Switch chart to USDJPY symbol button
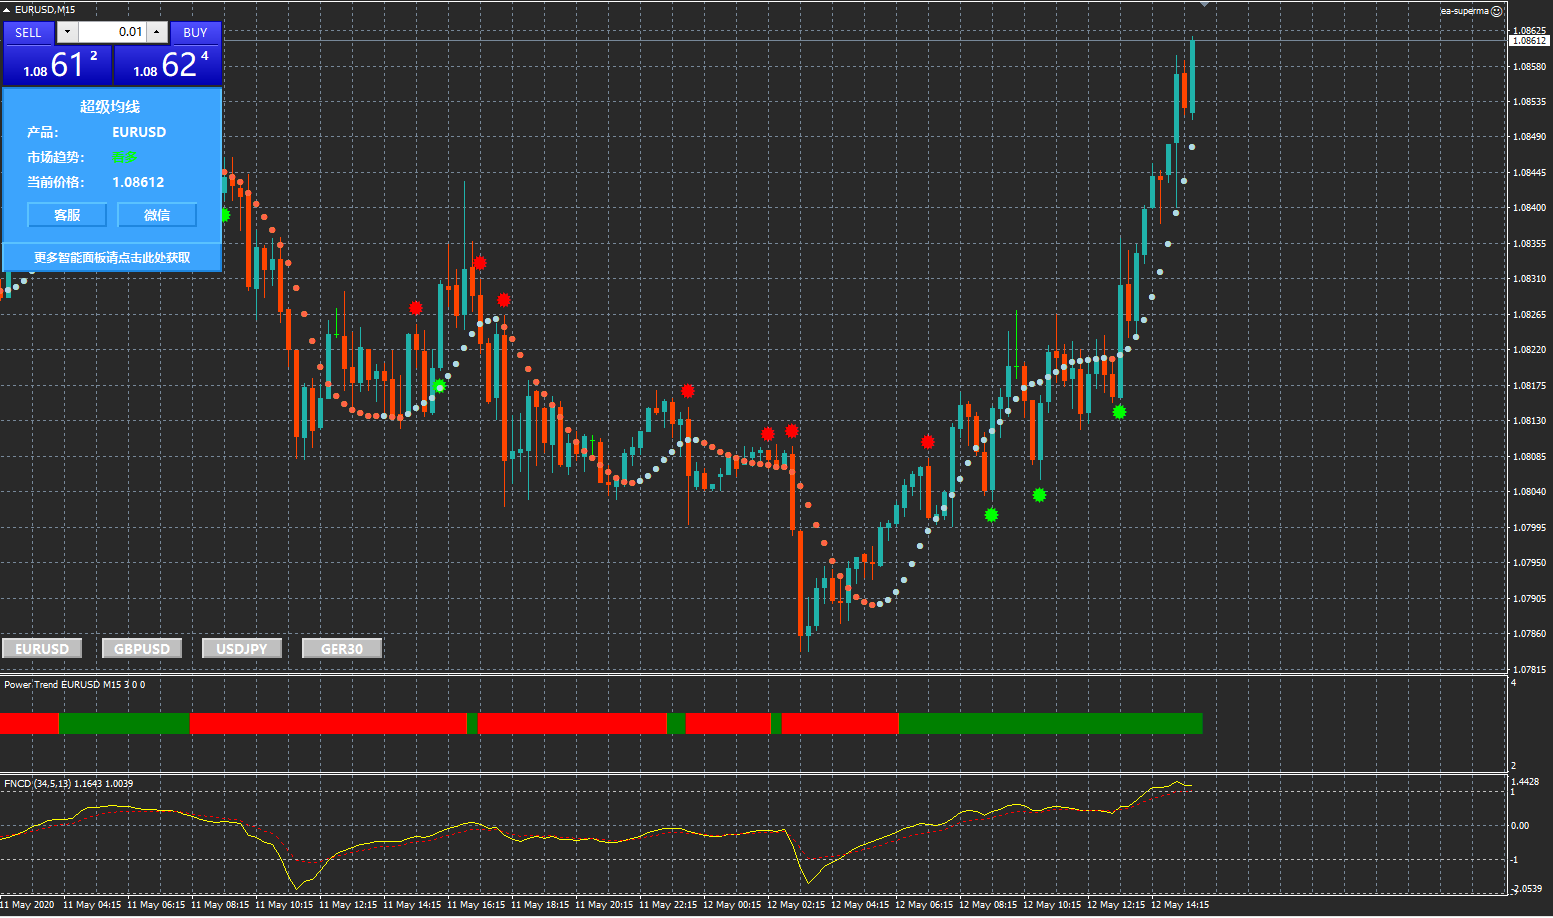 coord(242,648)
